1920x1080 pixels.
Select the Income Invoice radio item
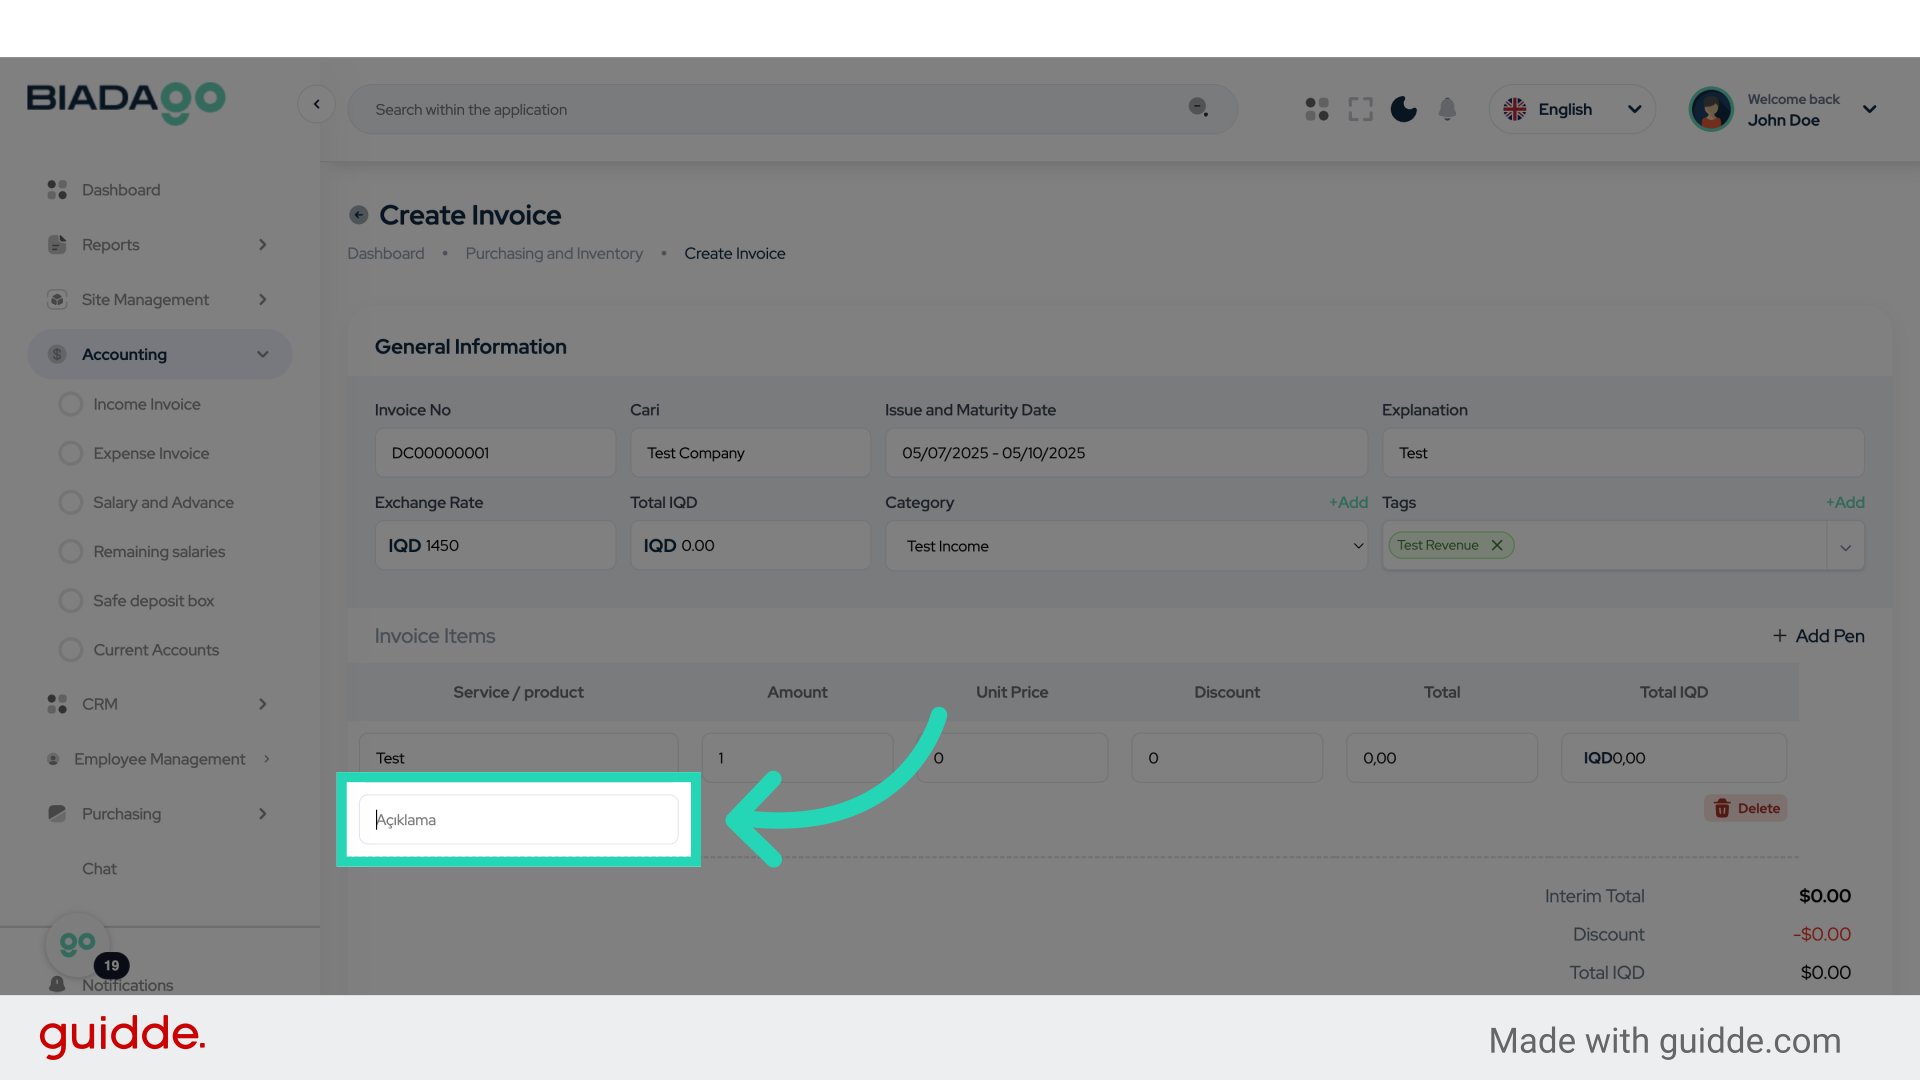click(71, 404)
